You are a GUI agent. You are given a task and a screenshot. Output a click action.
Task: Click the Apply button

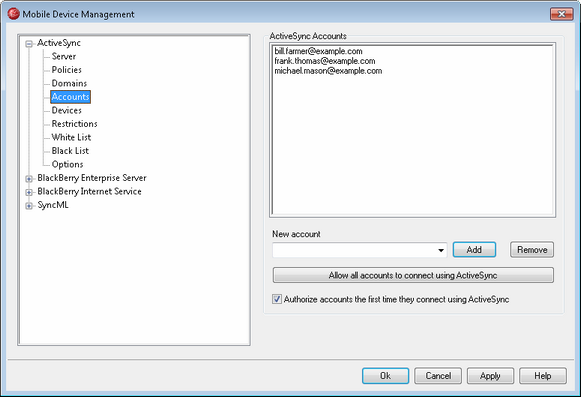click(x=490, y=376)
